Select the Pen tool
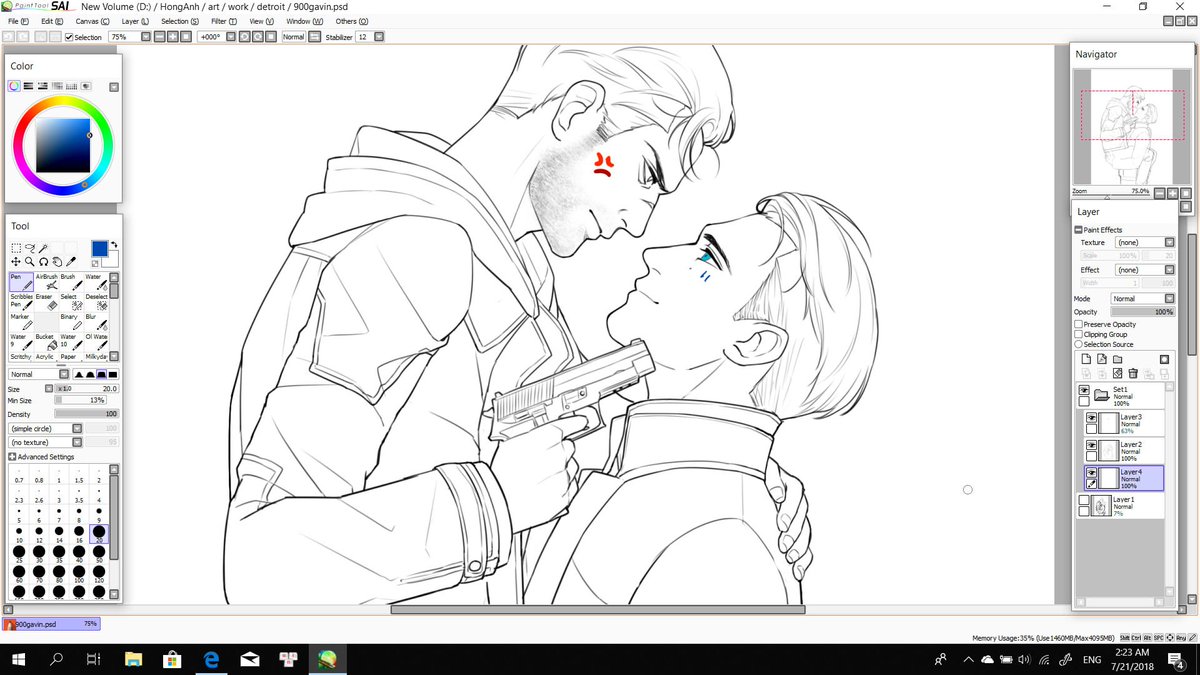Viewport: 1200px width, 675px height. pyautogui.click(x=21, y=282)
